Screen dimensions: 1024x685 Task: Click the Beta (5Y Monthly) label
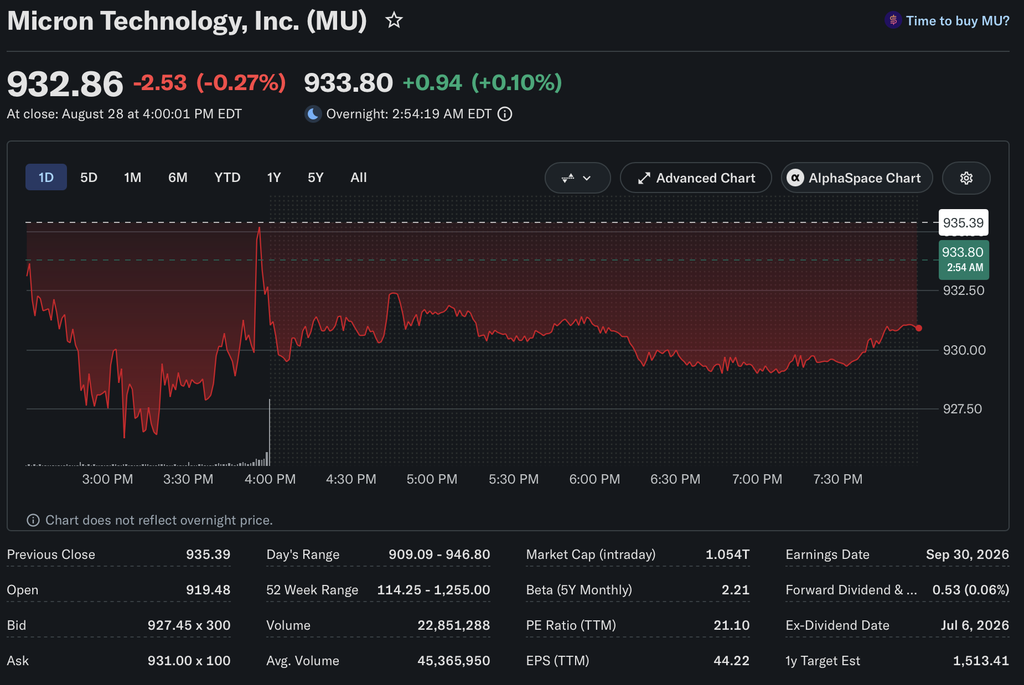pos(579,590)
